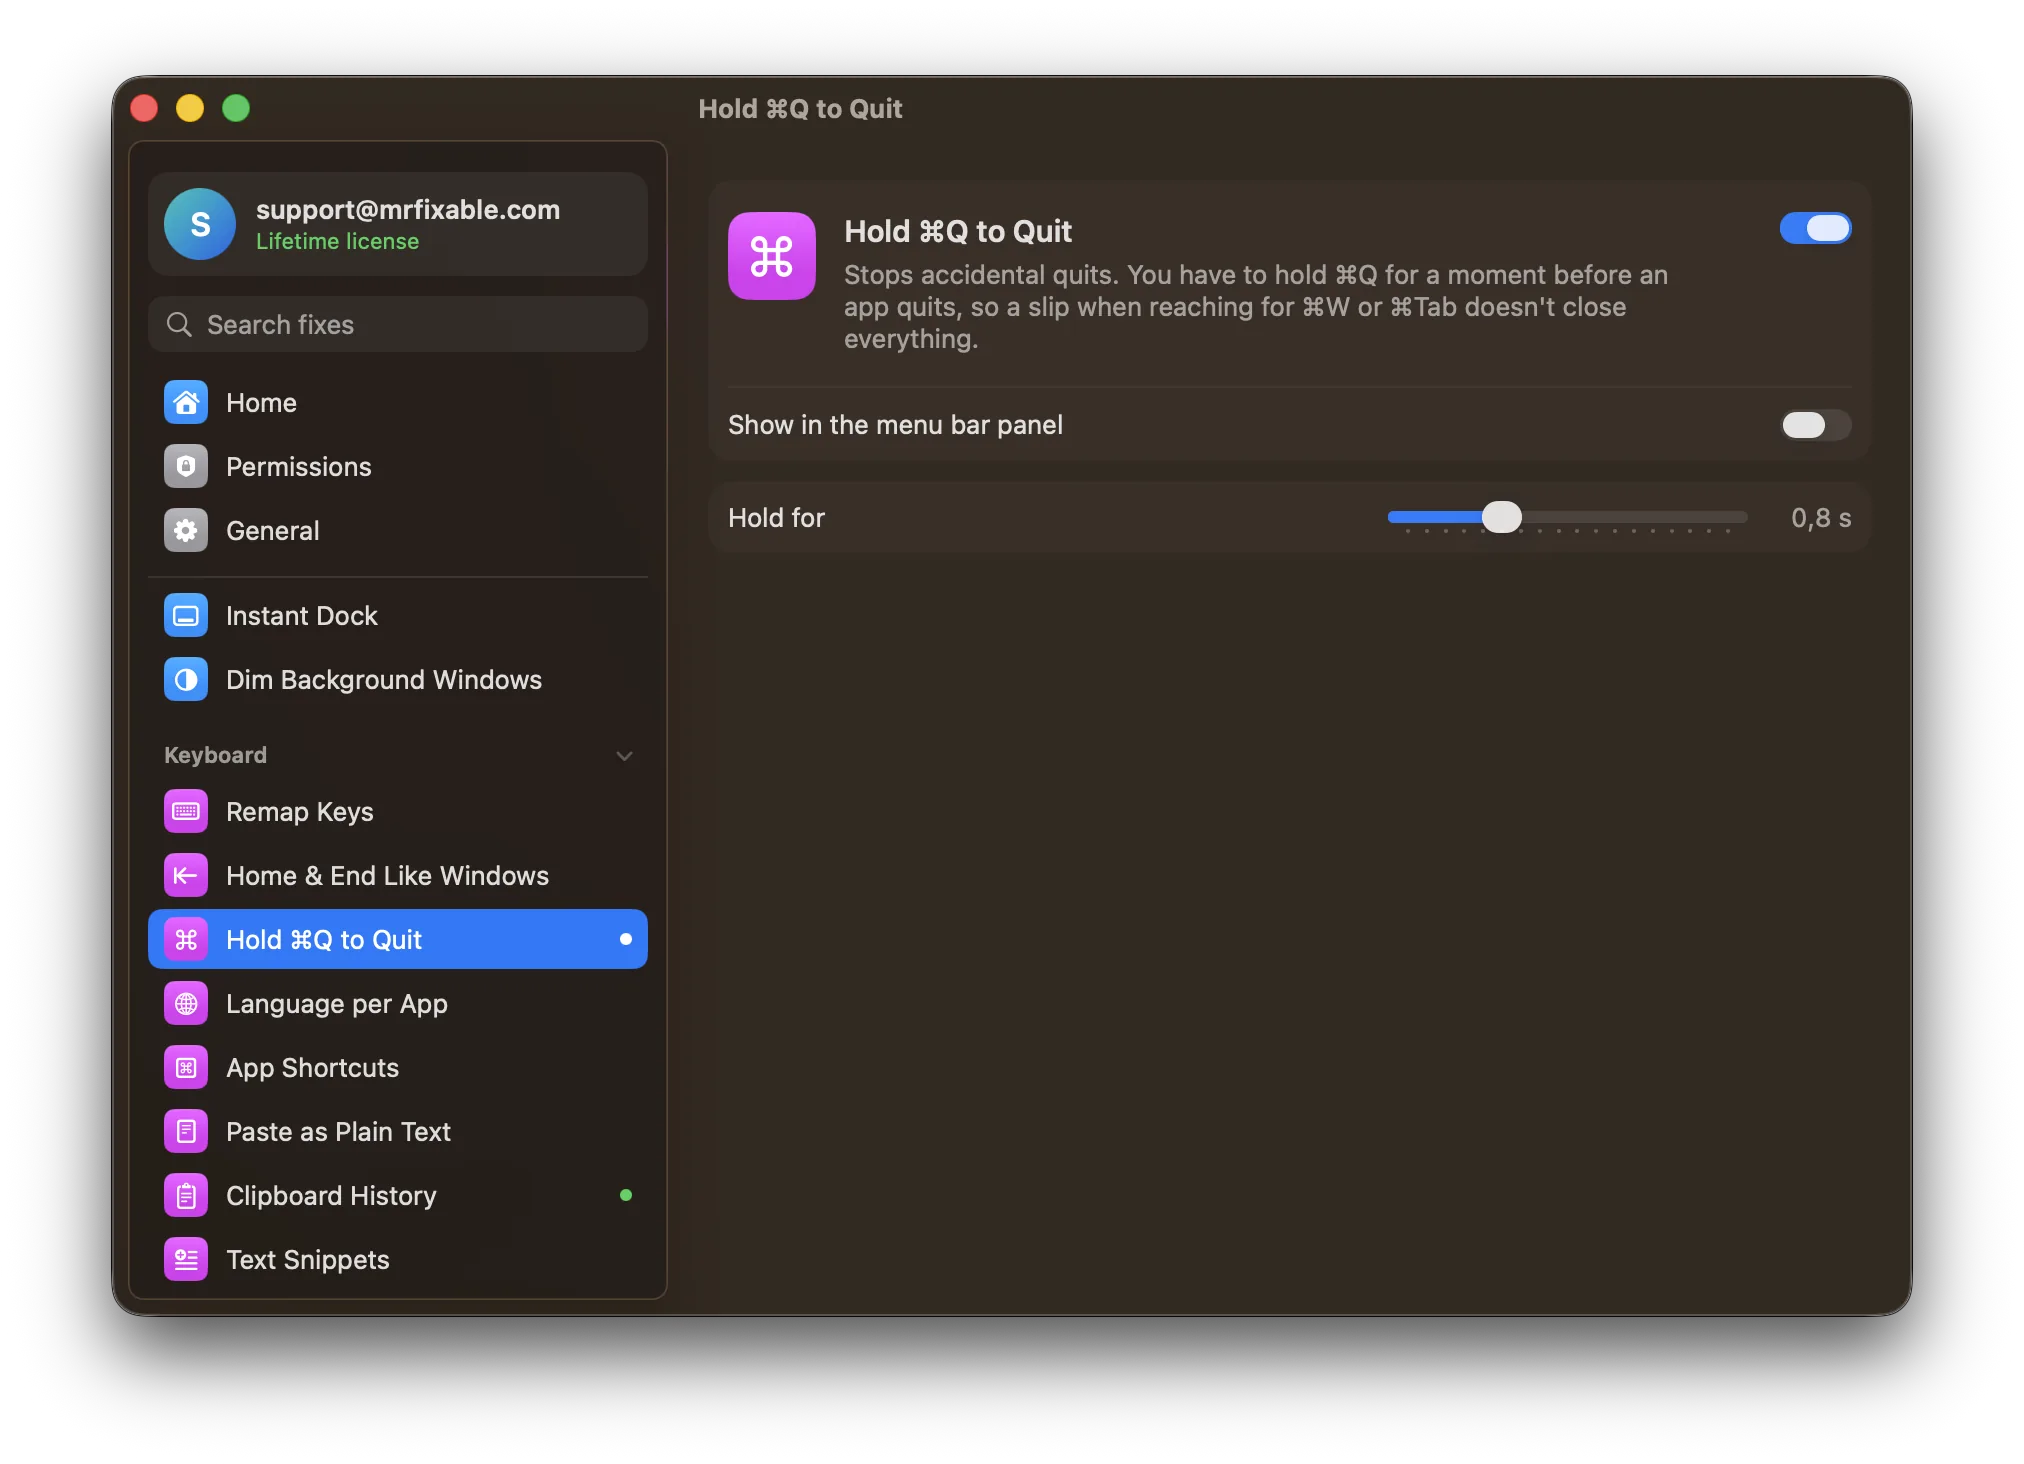Viewport: 2024px width, 1464px height.
Task: Click the 'Hold for' label text
Action: pos(776,518)
